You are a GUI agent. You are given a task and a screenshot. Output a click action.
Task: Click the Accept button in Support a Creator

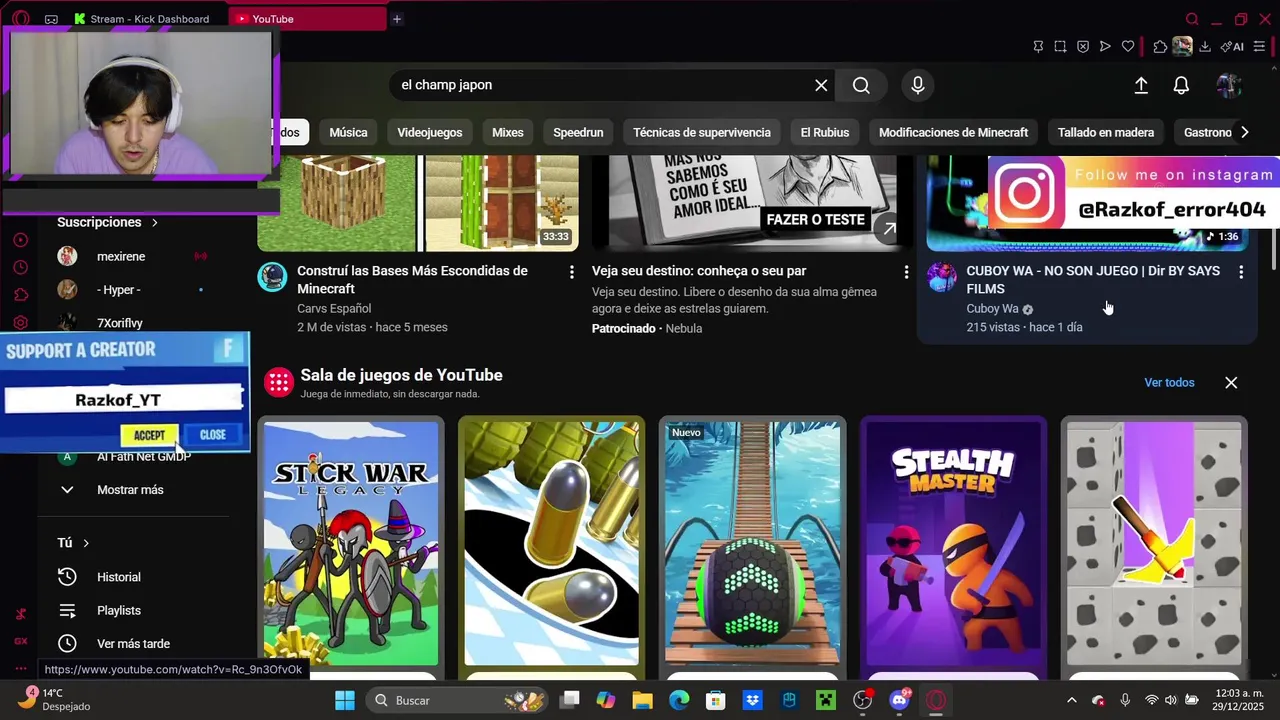(x=149, y=435)
